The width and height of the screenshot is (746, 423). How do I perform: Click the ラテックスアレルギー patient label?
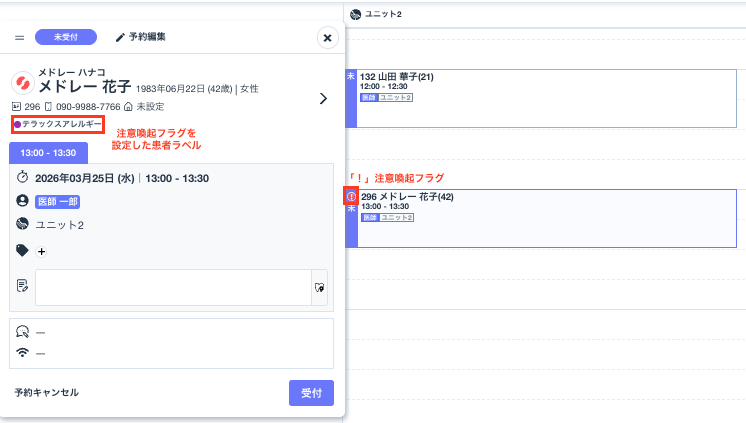click(58, 124)
